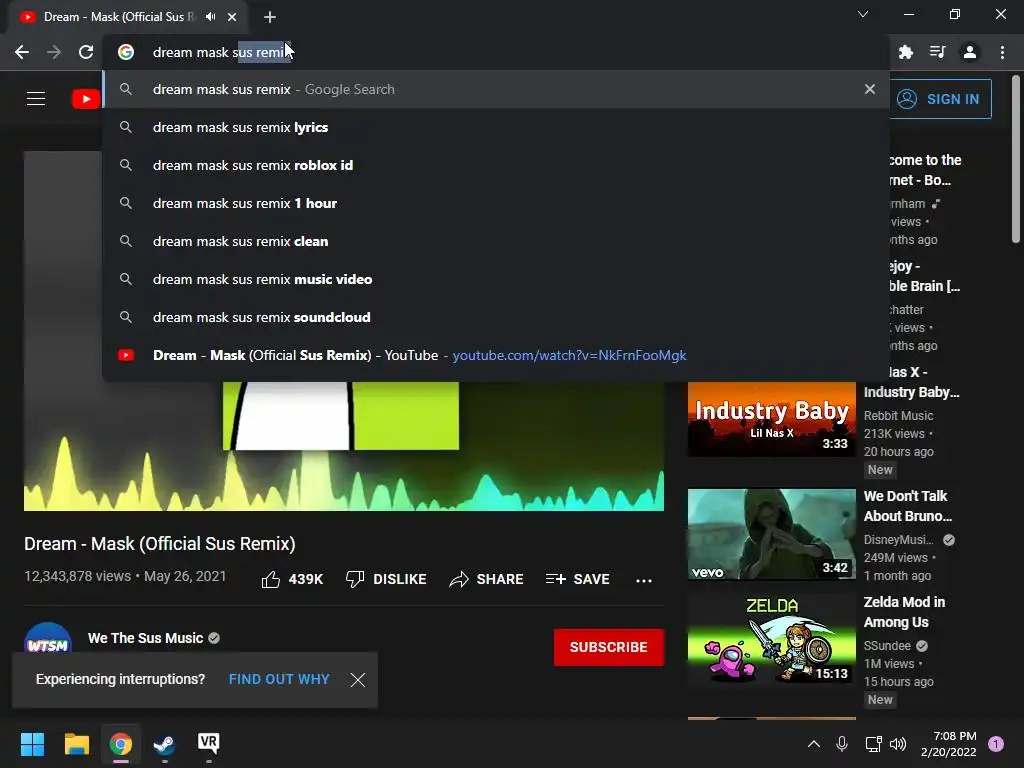
Task: Open Rebbit Music channel text
Action: (x=899, y=415)
